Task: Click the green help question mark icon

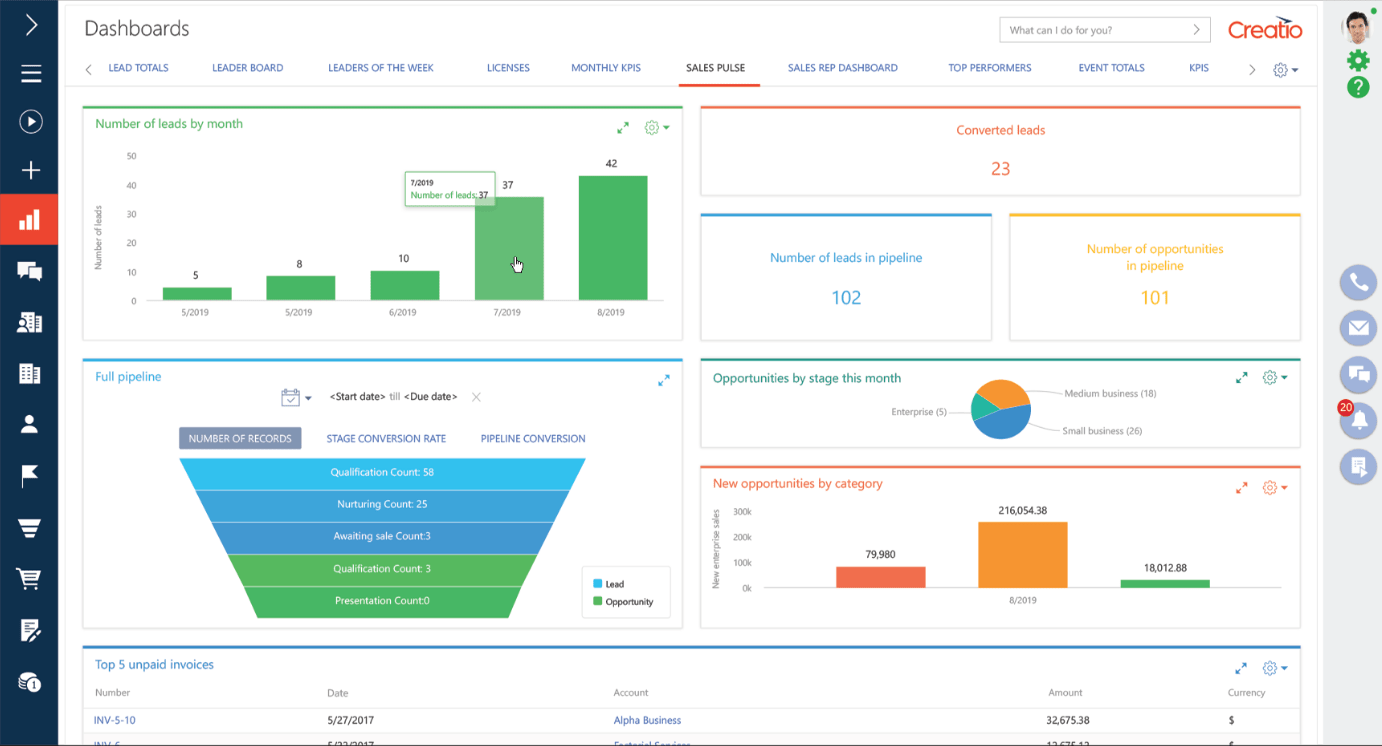Action: click(1357, 87)
